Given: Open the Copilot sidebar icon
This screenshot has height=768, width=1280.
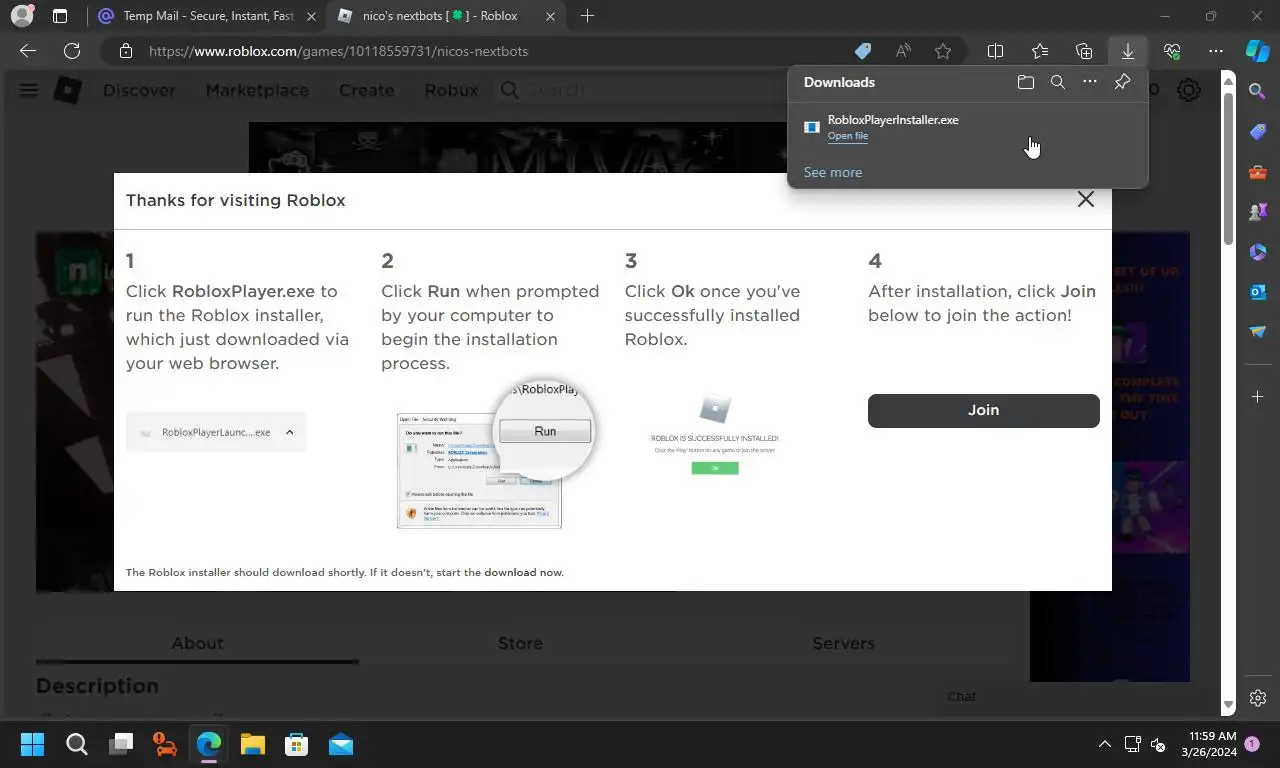Looking at the screenshot, I should coord(1257,51).
